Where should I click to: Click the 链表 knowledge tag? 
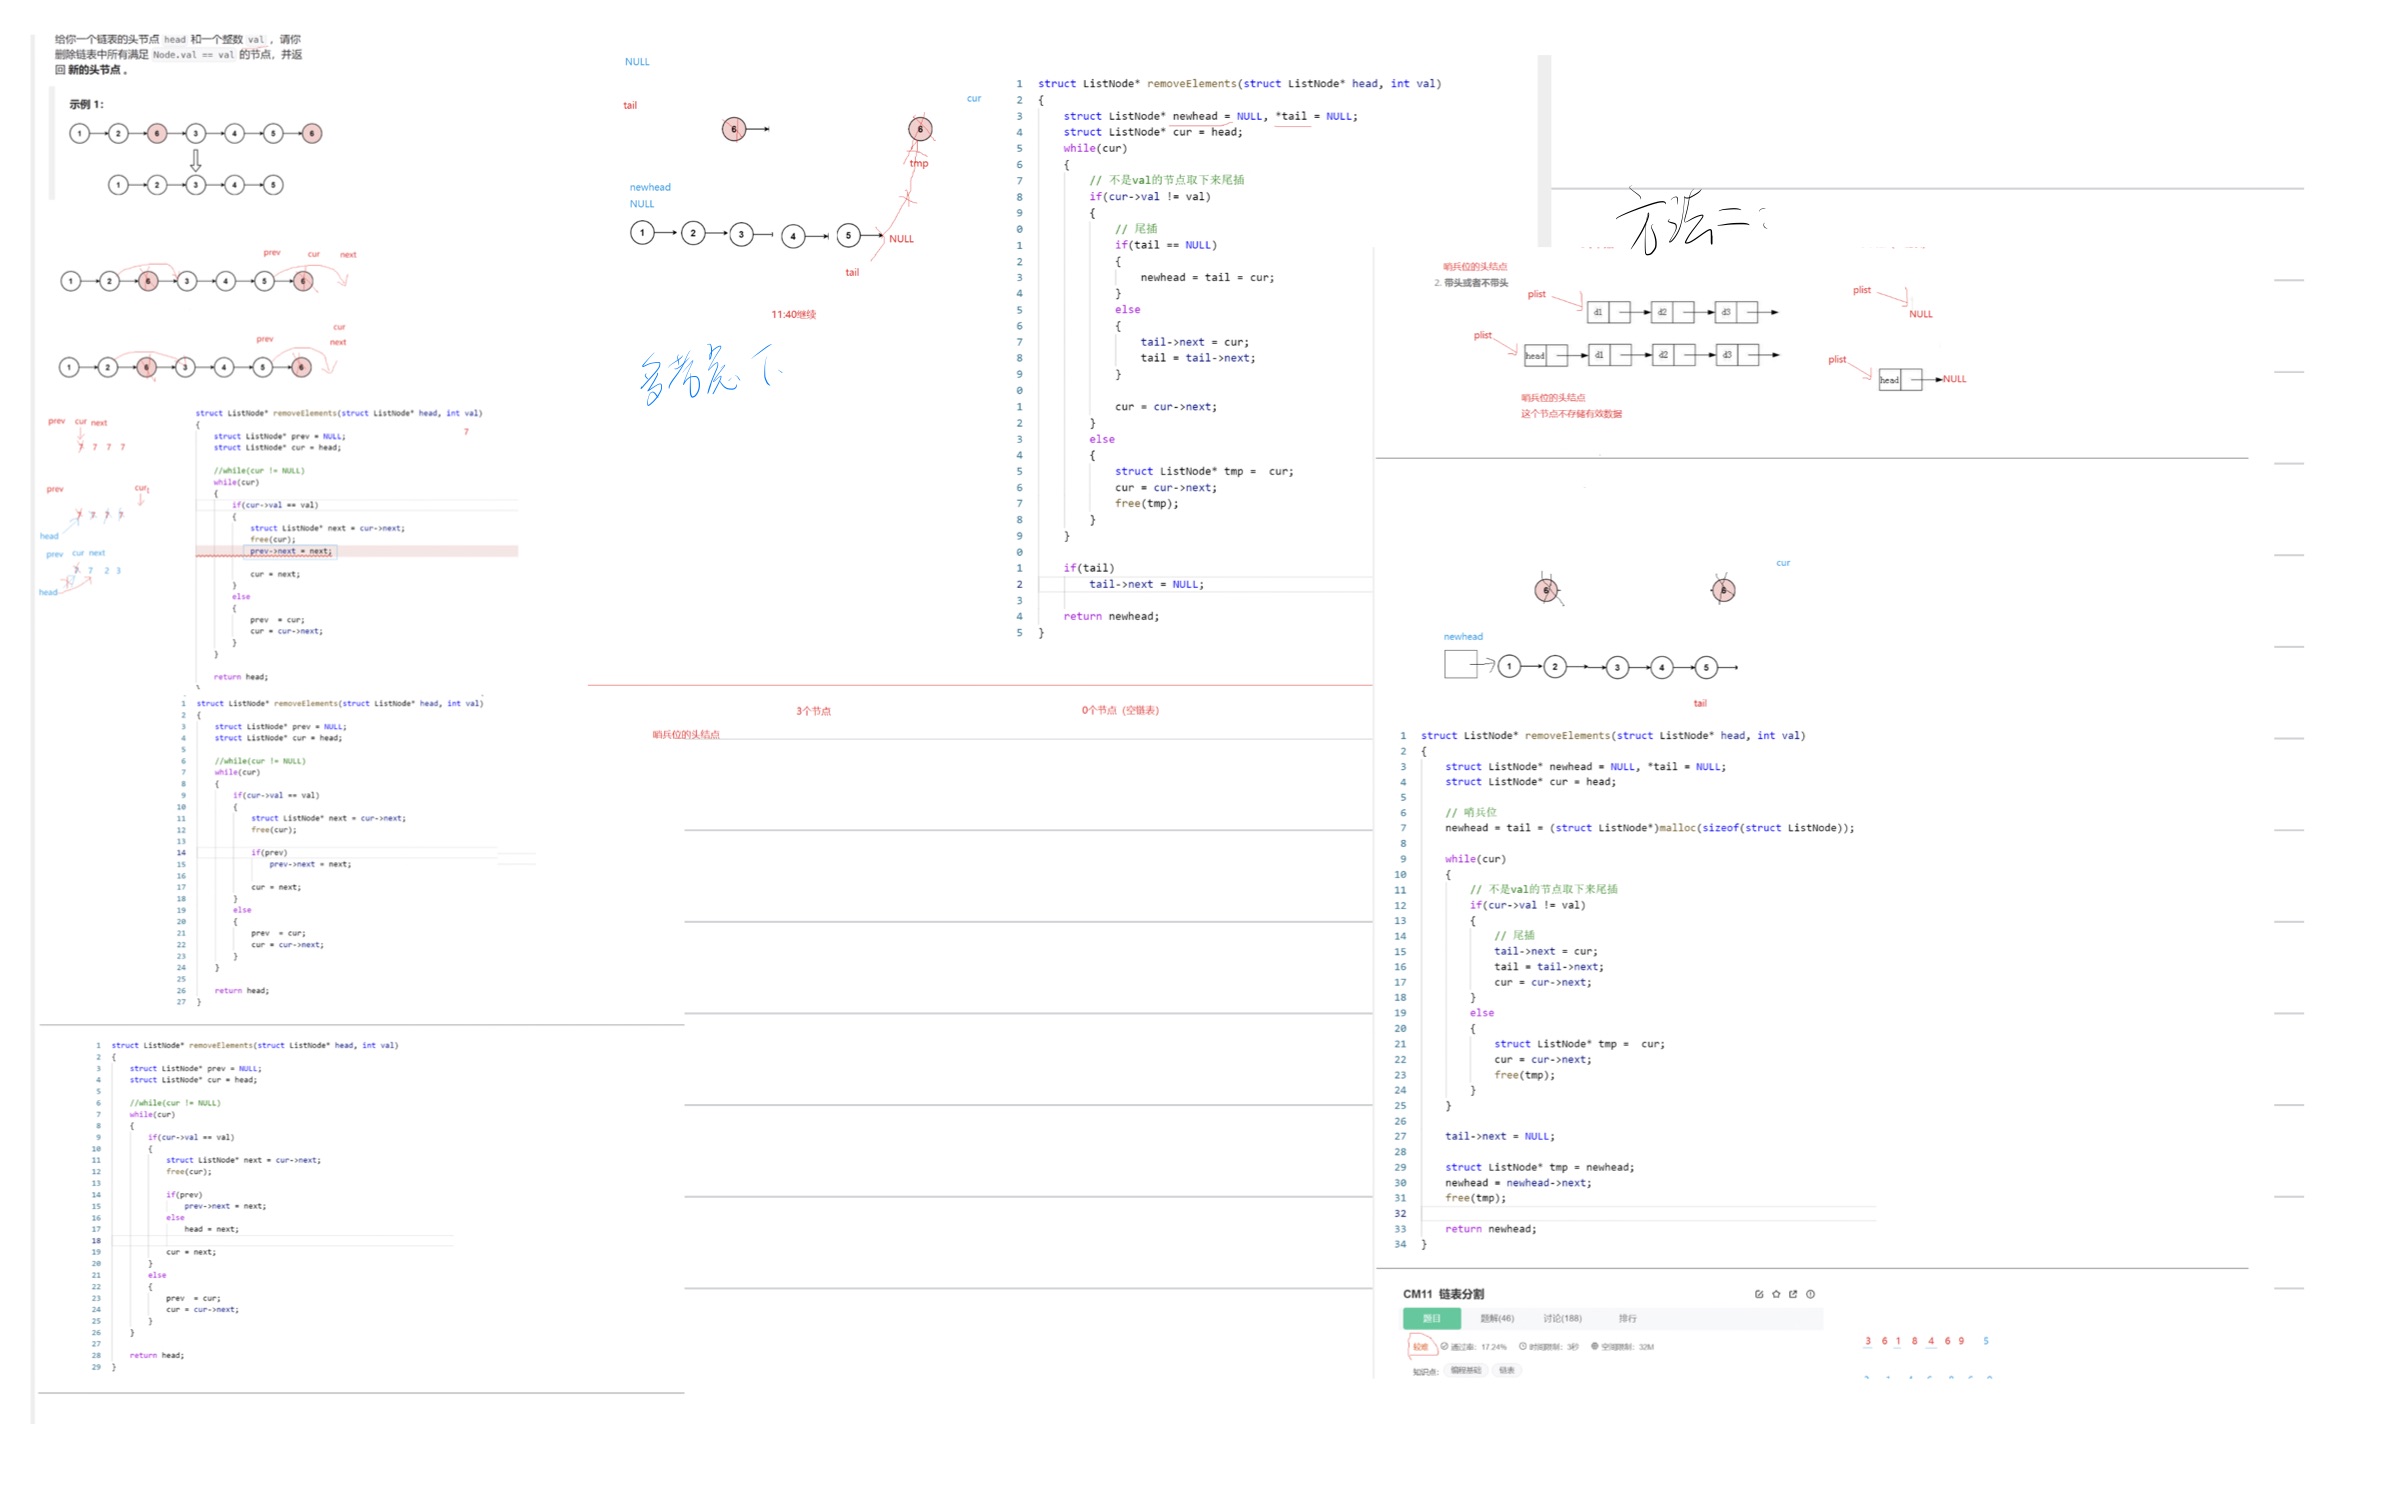pos(1506,1370)
